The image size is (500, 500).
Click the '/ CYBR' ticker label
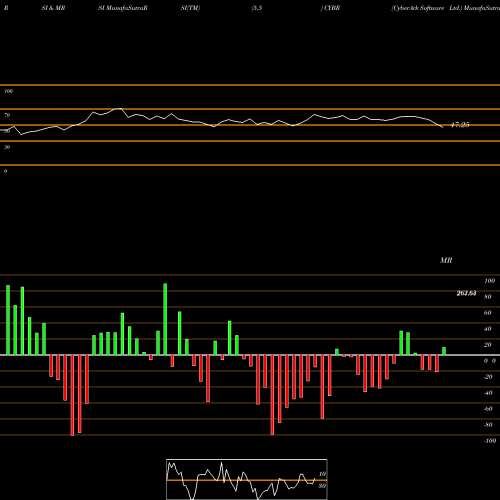[x=330, y=8]
